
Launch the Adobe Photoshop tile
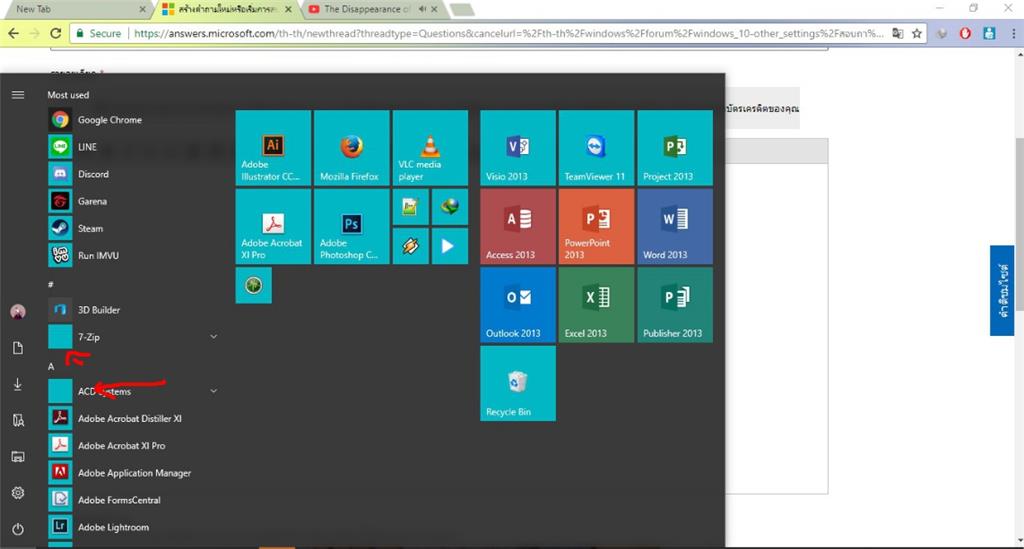click(x=351, y=227)
